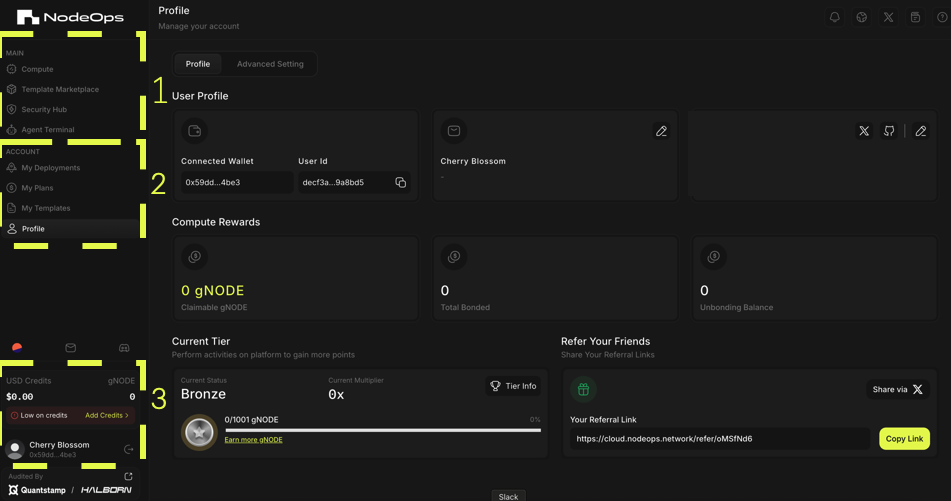Click Add Credits
Screen dimensions: 951x501
click(107, 415)
